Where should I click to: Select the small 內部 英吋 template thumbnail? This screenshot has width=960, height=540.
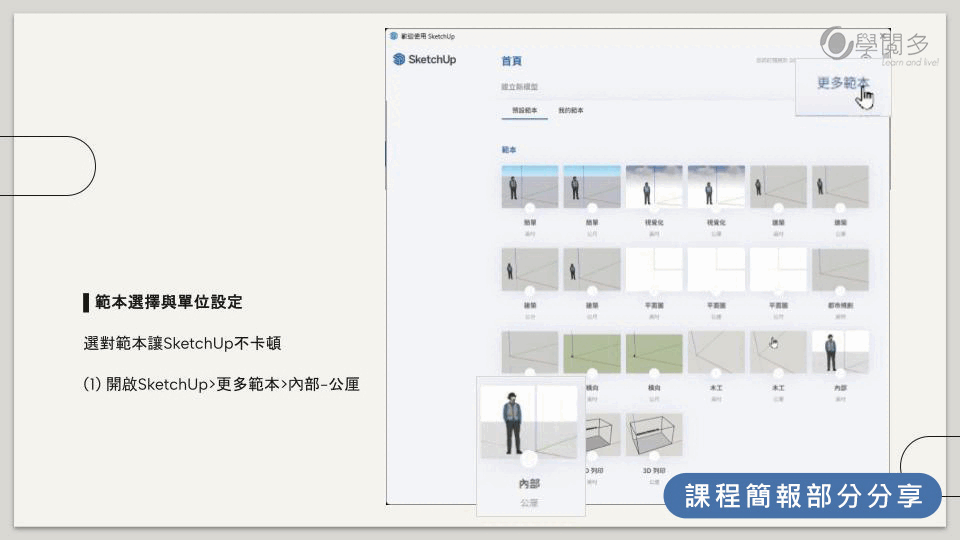point(840,352)
